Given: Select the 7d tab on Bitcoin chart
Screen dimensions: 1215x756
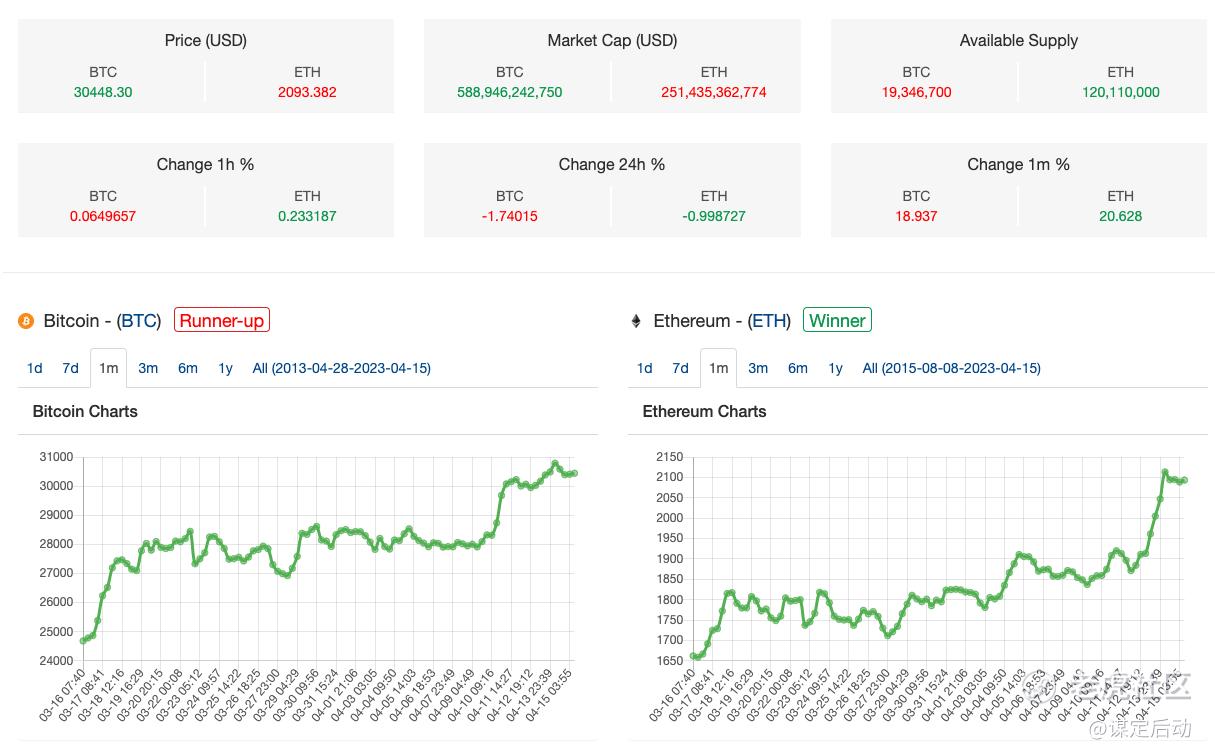Looking at the screenshot, I should click(x=70, y=368).
